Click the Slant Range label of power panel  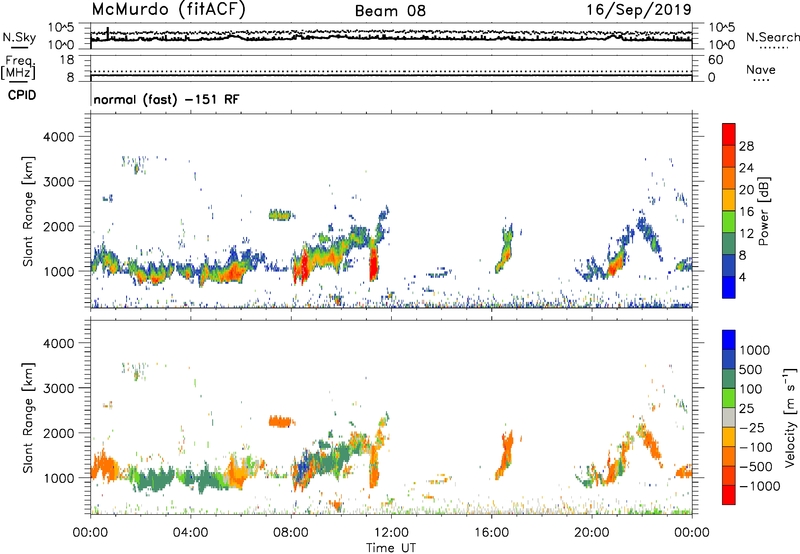point(28,211)
